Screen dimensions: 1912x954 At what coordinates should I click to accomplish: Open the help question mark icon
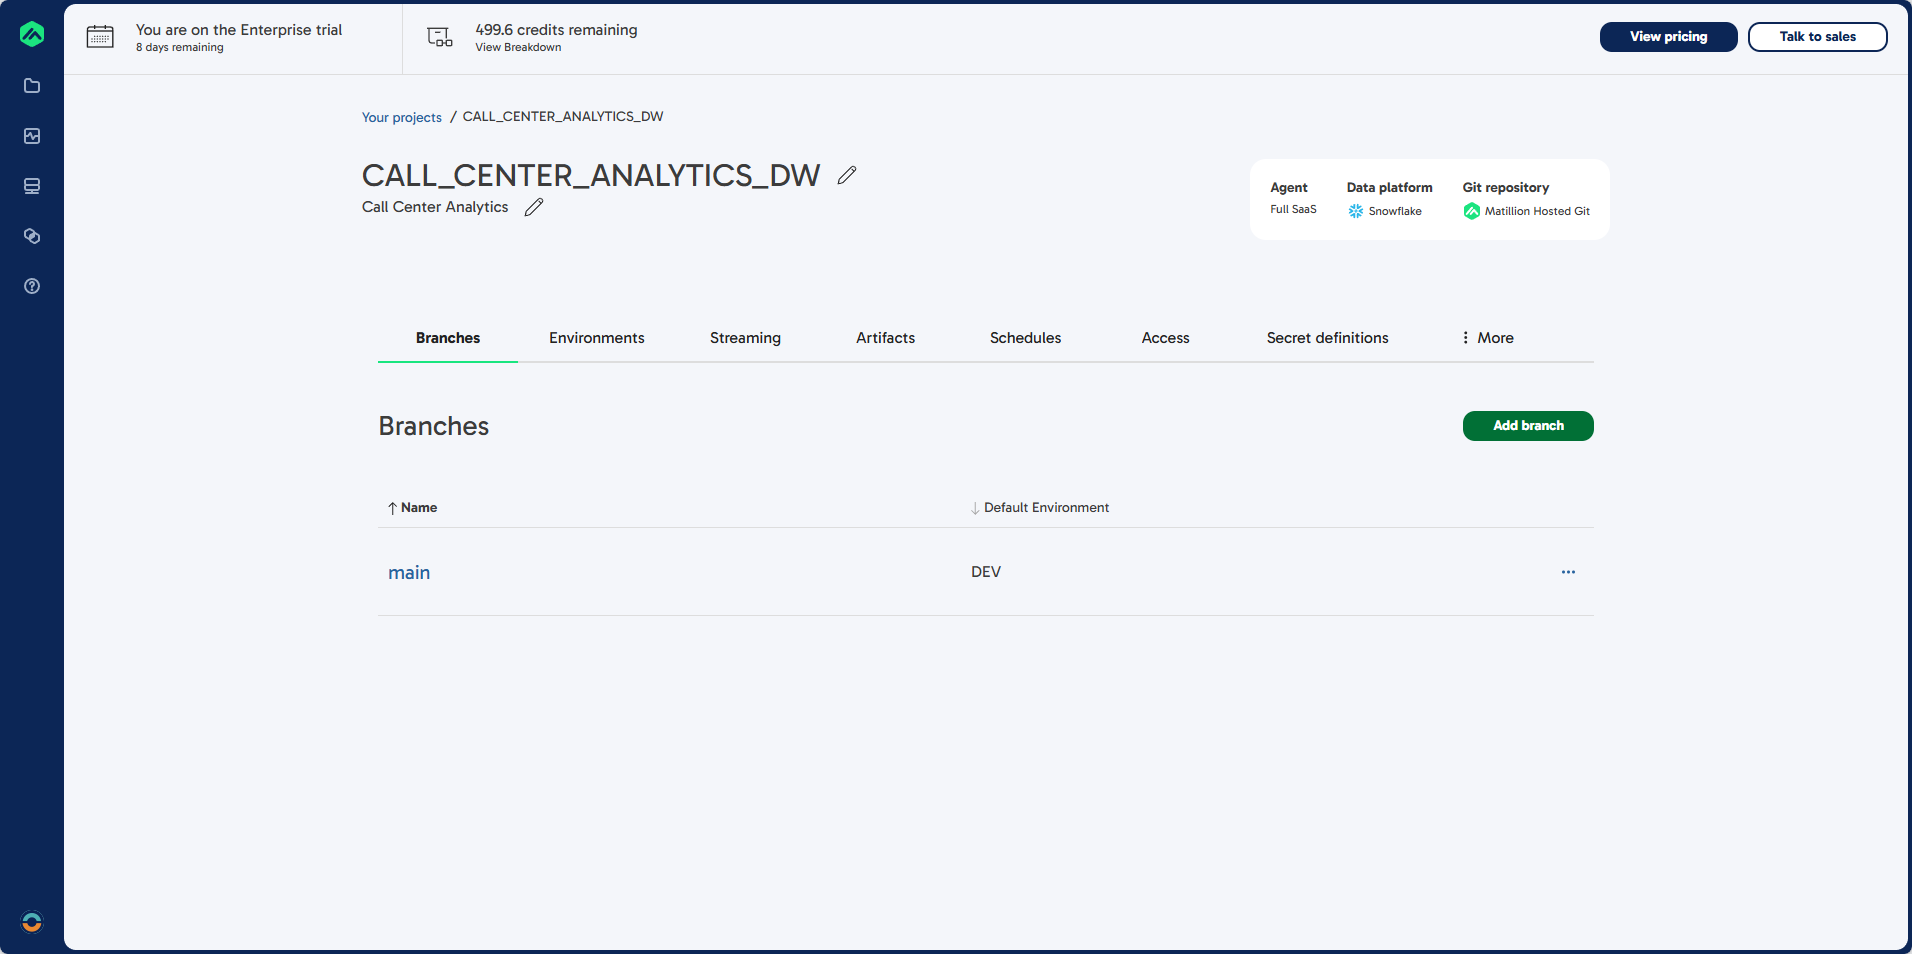(x=32, y=286)
